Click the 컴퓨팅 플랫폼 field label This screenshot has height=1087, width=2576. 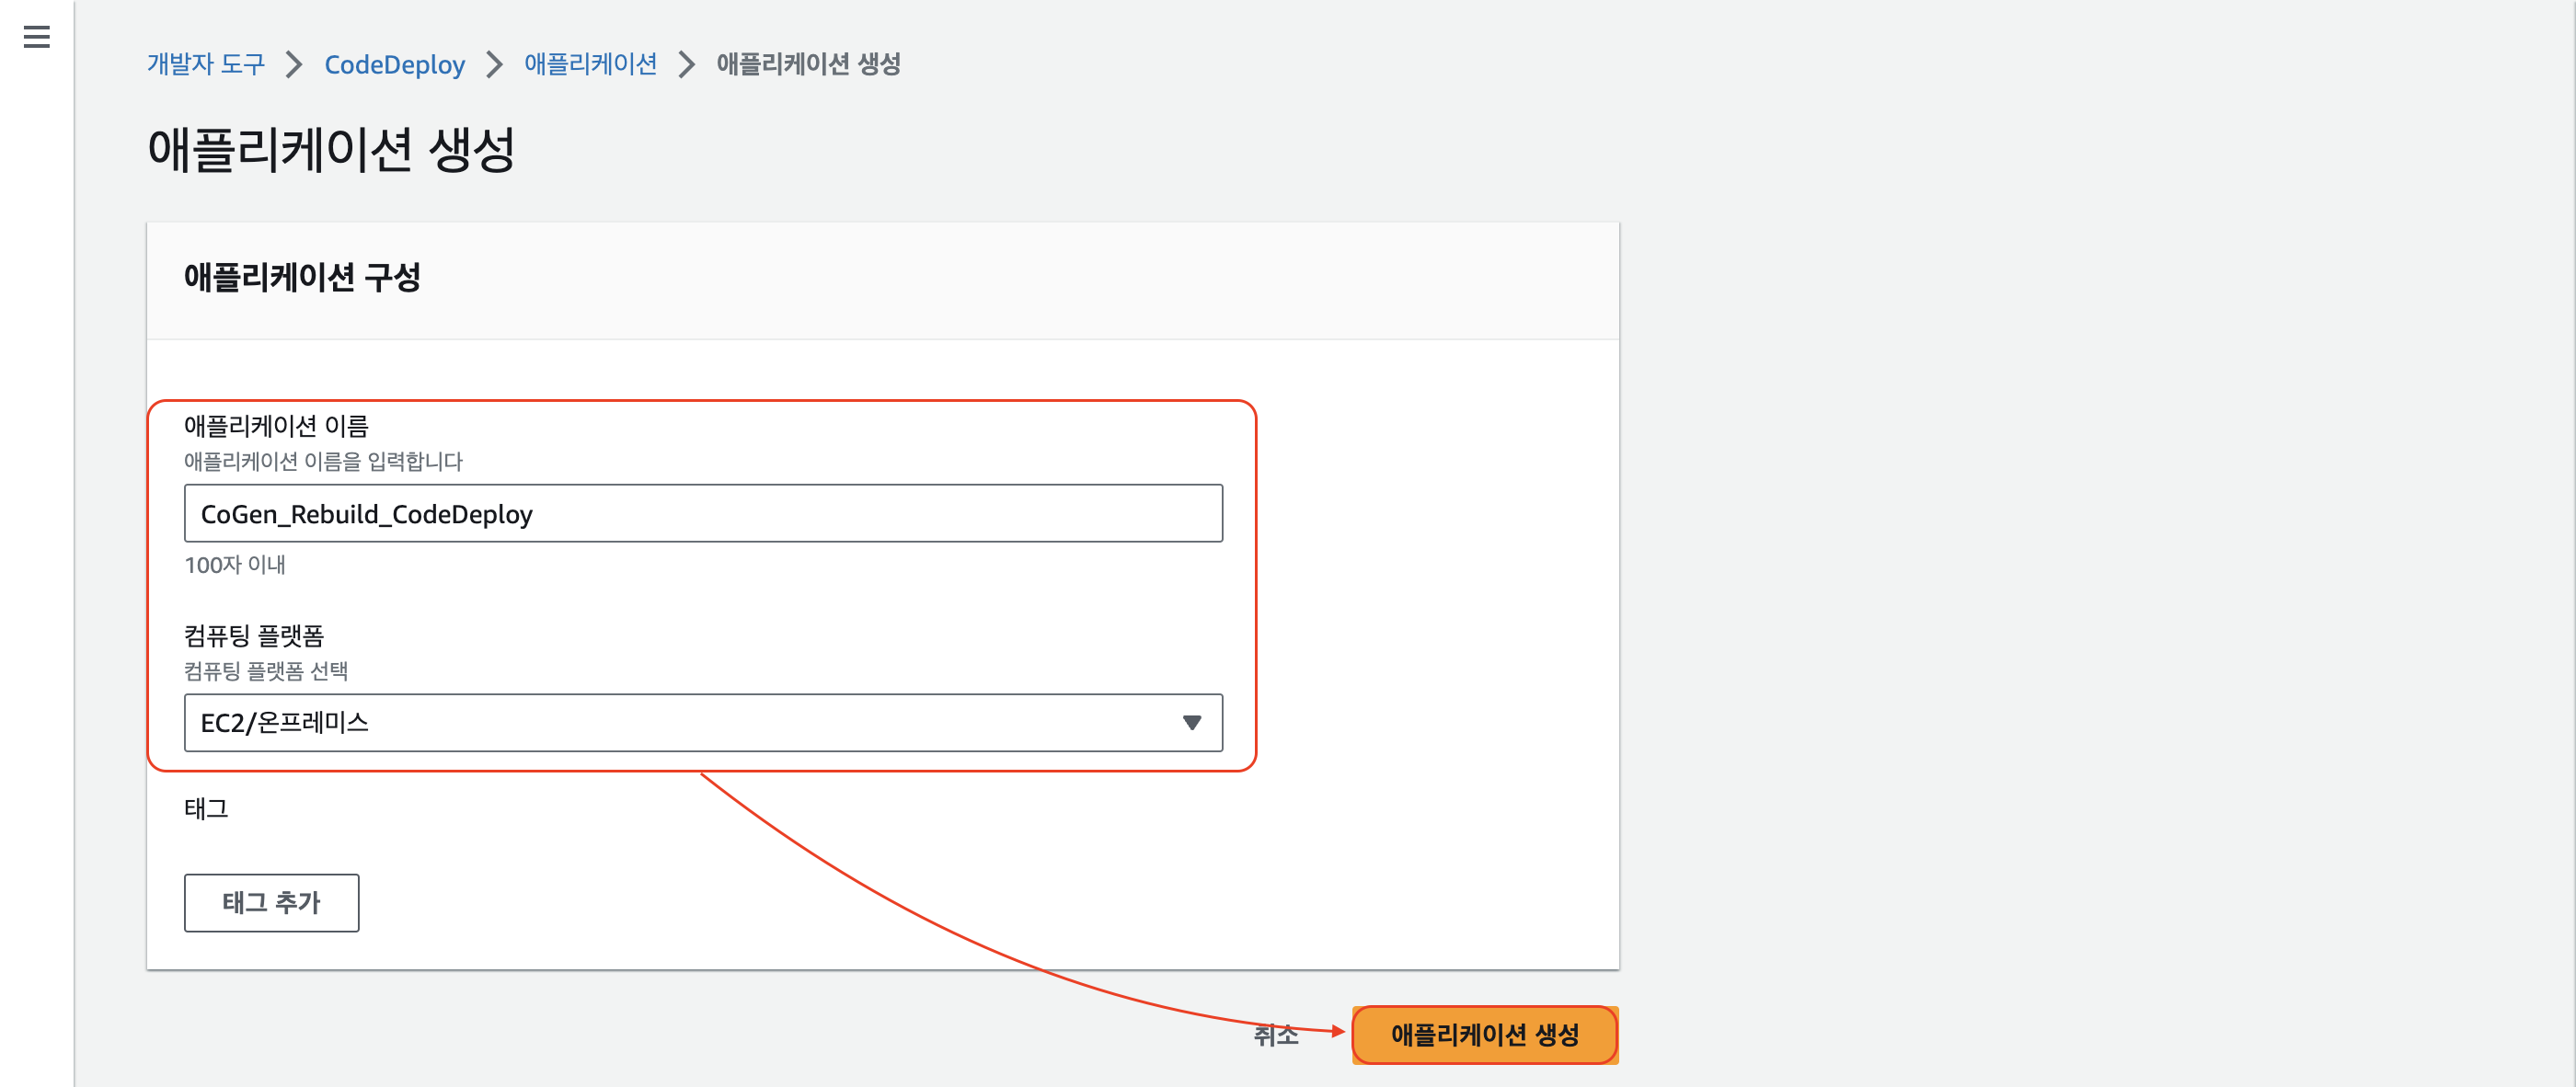tap(254, 636)
